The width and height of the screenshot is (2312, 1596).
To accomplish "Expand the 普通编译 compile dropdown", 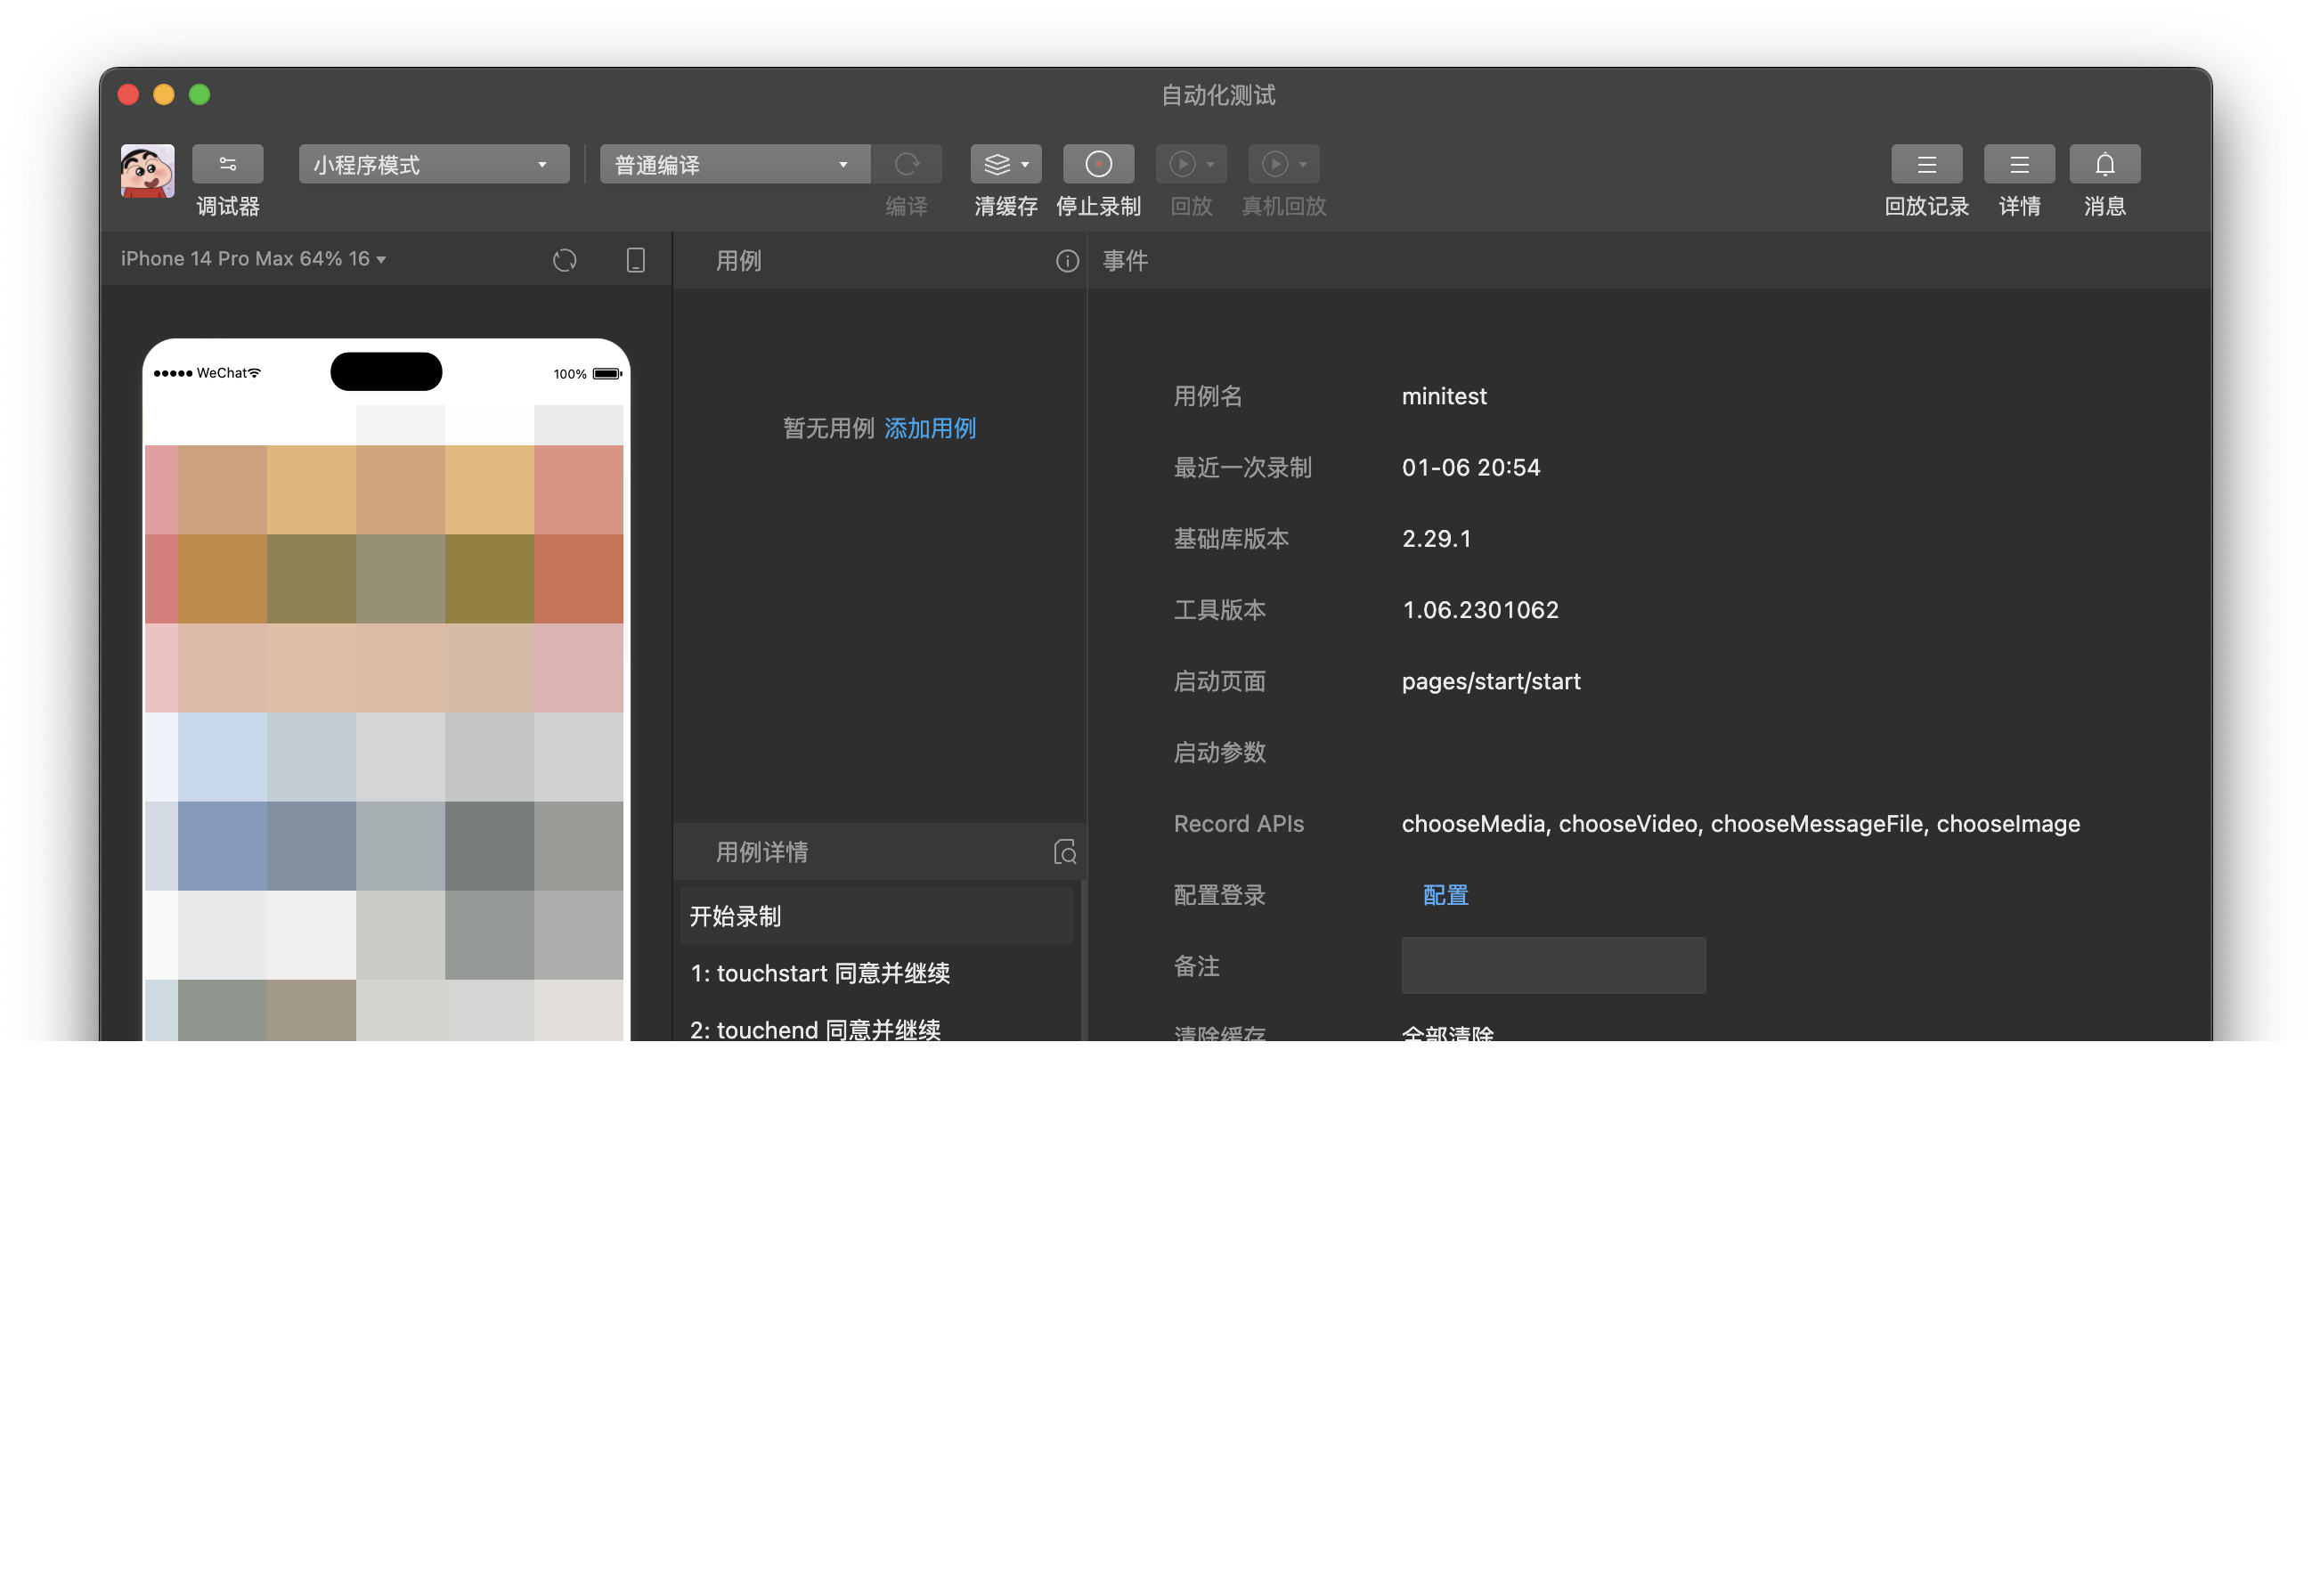I will coord(734,164).
